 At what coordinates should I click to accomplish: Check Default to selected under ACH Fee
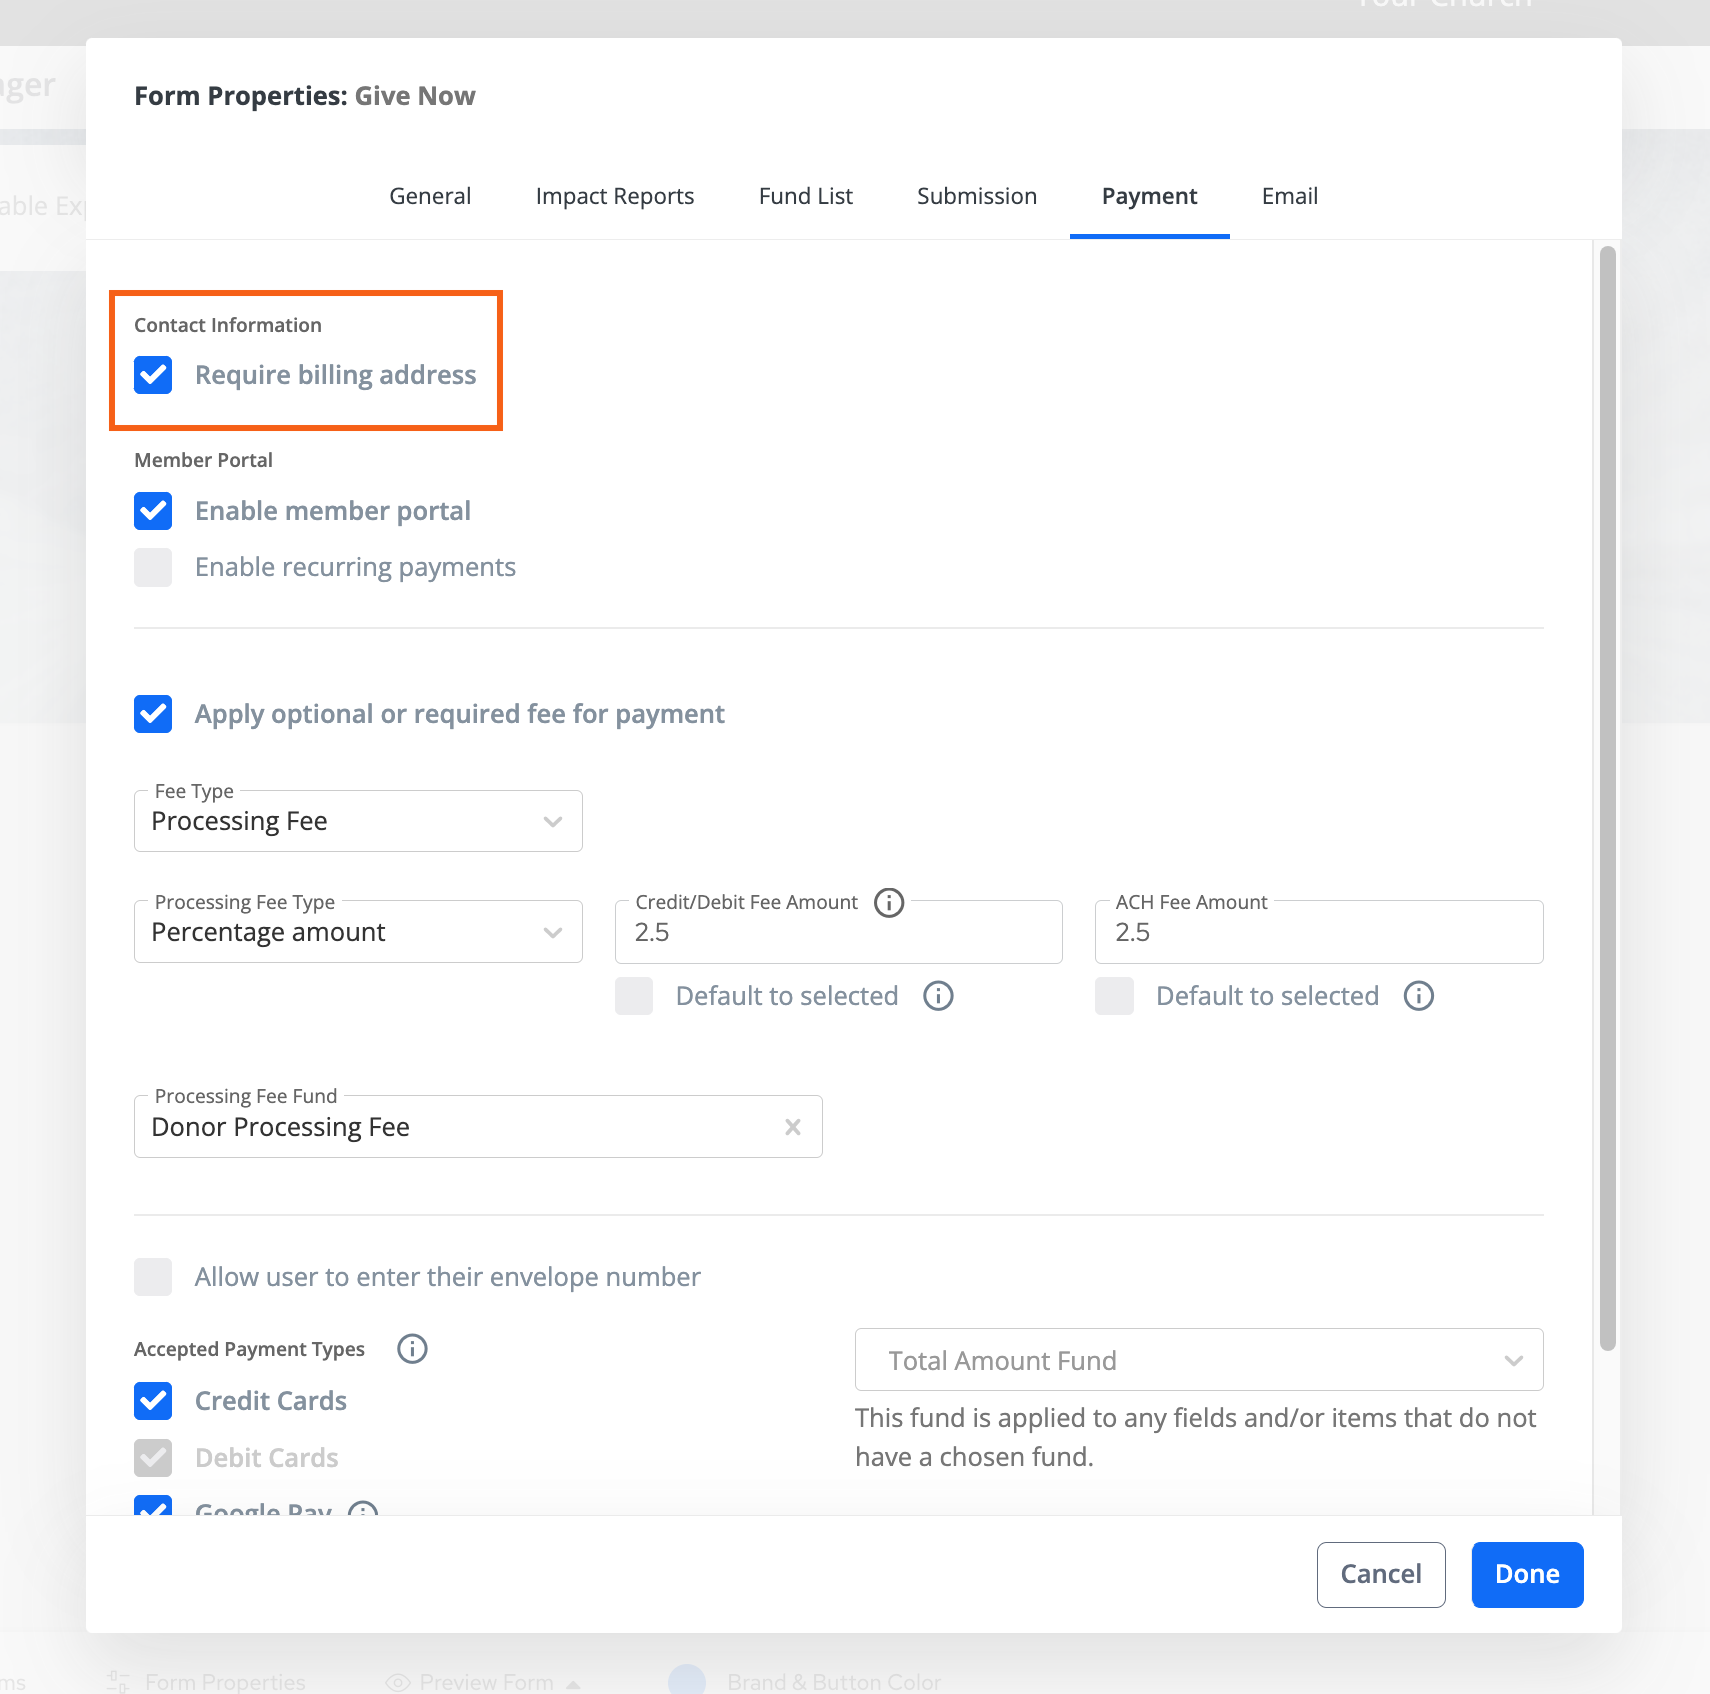coord(1114,996)
